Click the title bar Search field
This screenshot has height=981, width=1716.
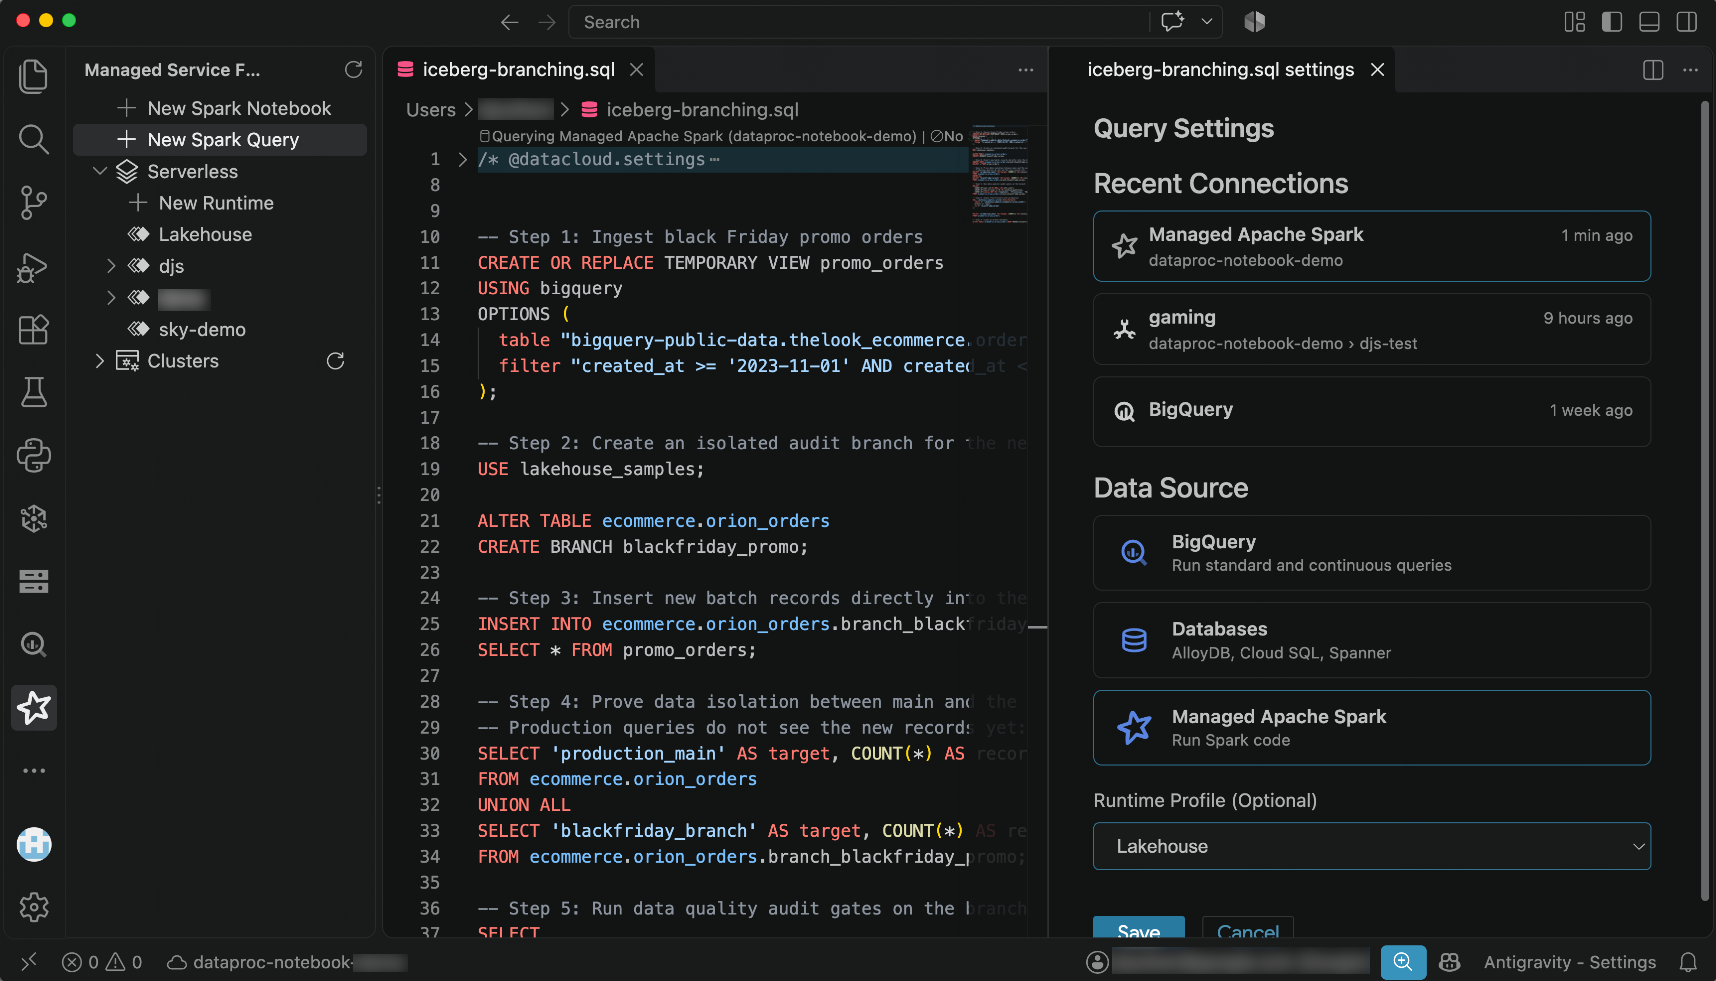[x=858, y=22]
